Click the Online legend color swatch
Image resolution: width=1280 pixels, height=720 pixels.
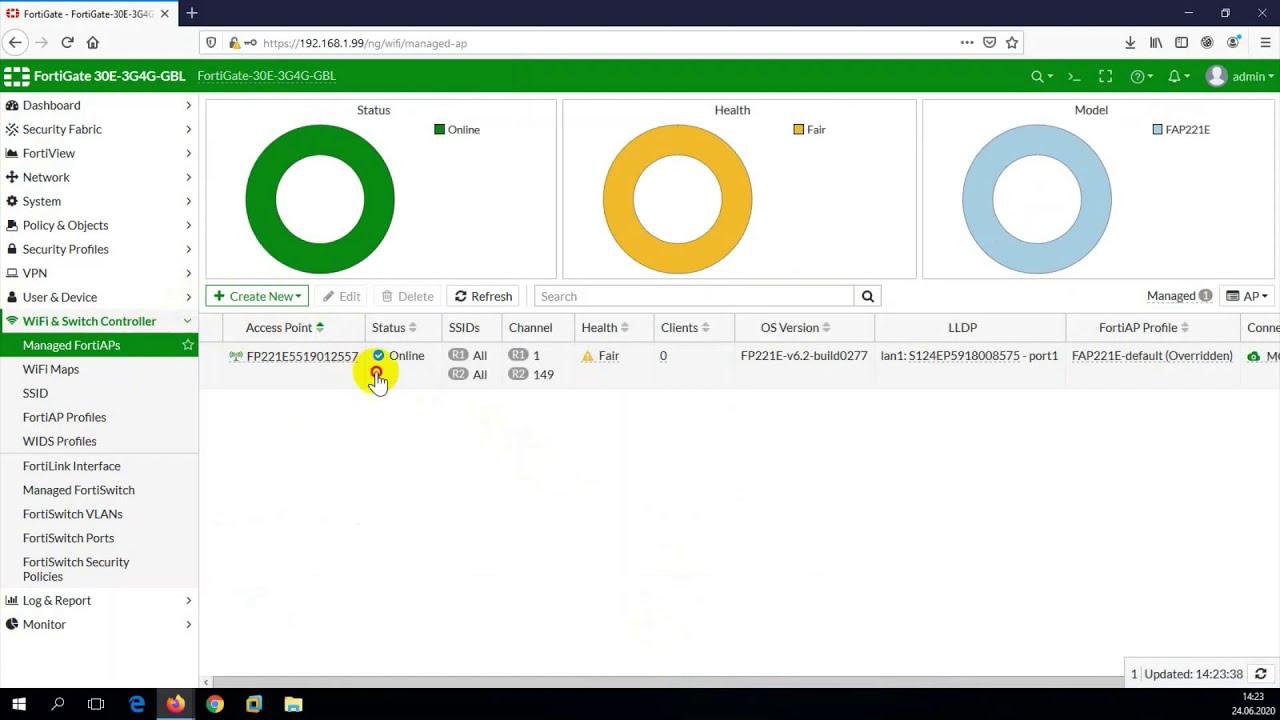[x=439, y=129]
